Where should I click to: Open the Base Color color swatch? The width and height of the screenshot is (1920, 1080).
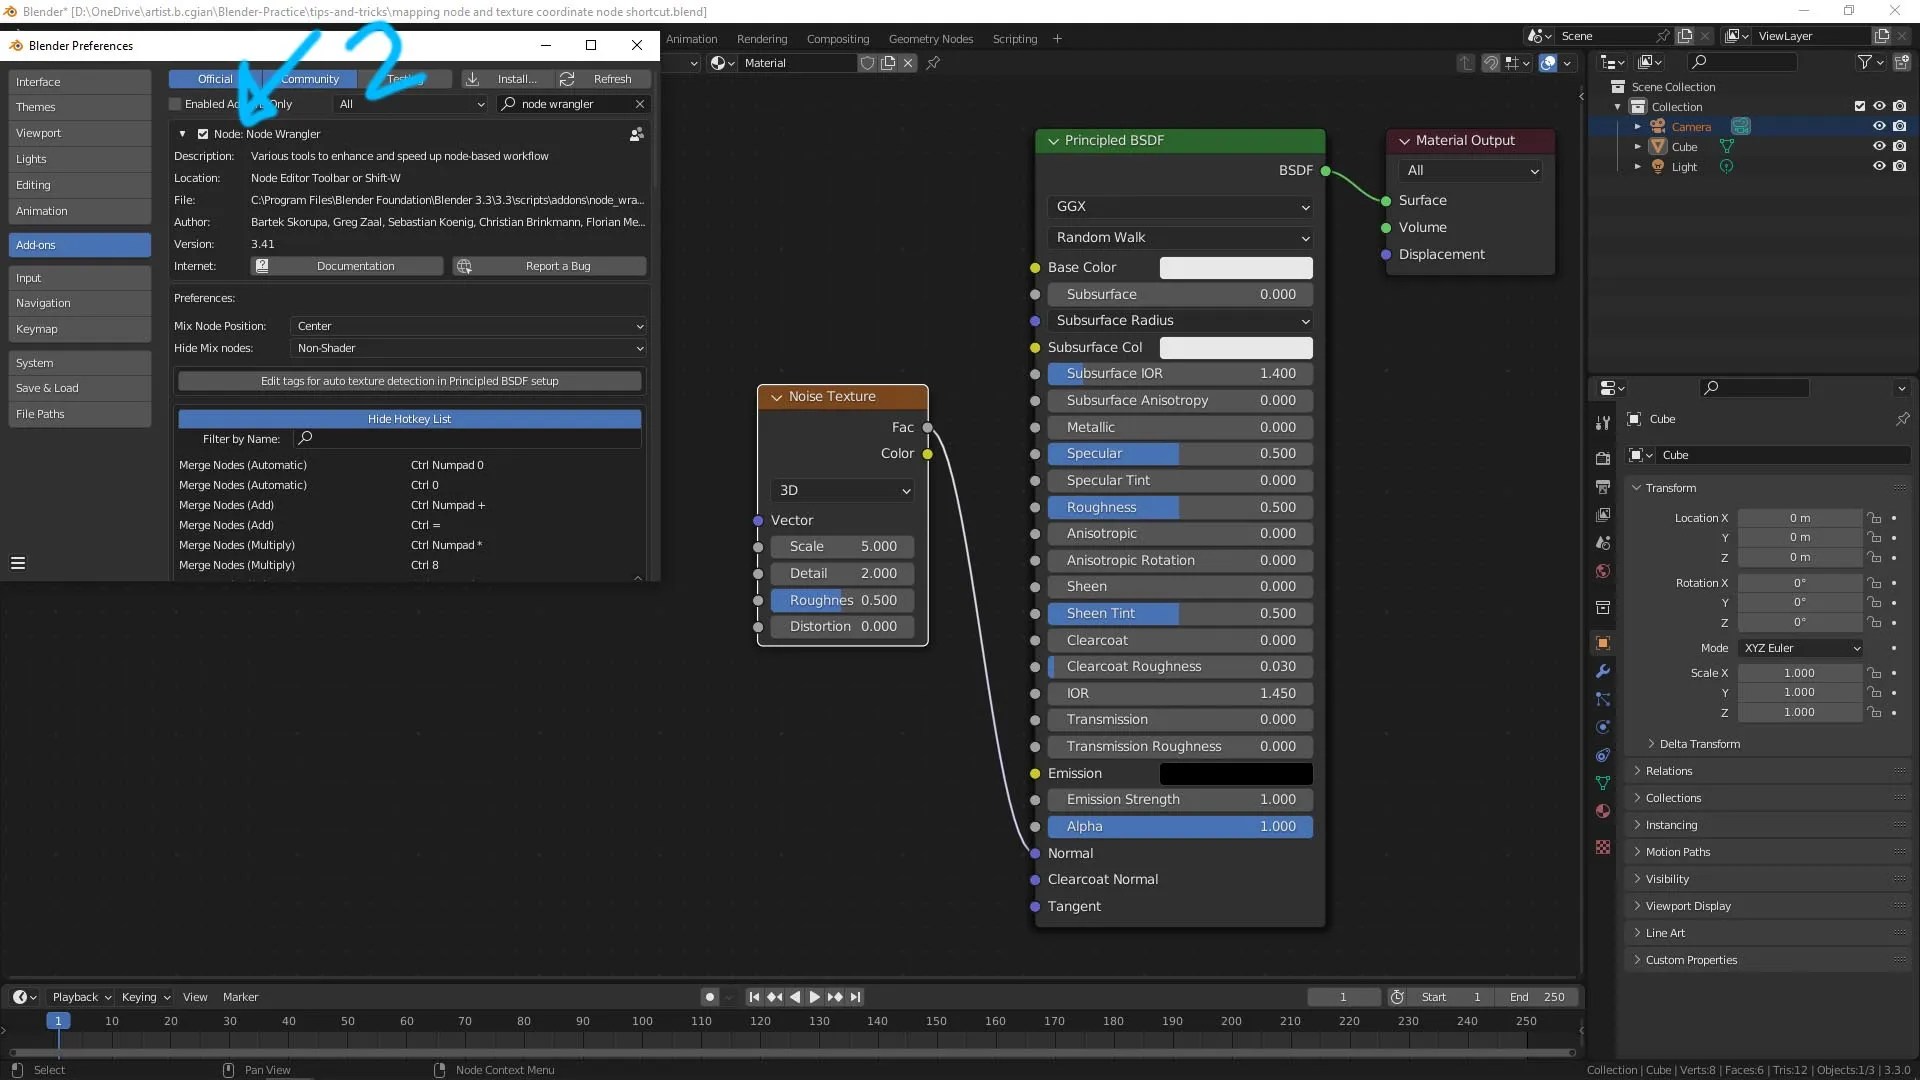(1236, 267)
